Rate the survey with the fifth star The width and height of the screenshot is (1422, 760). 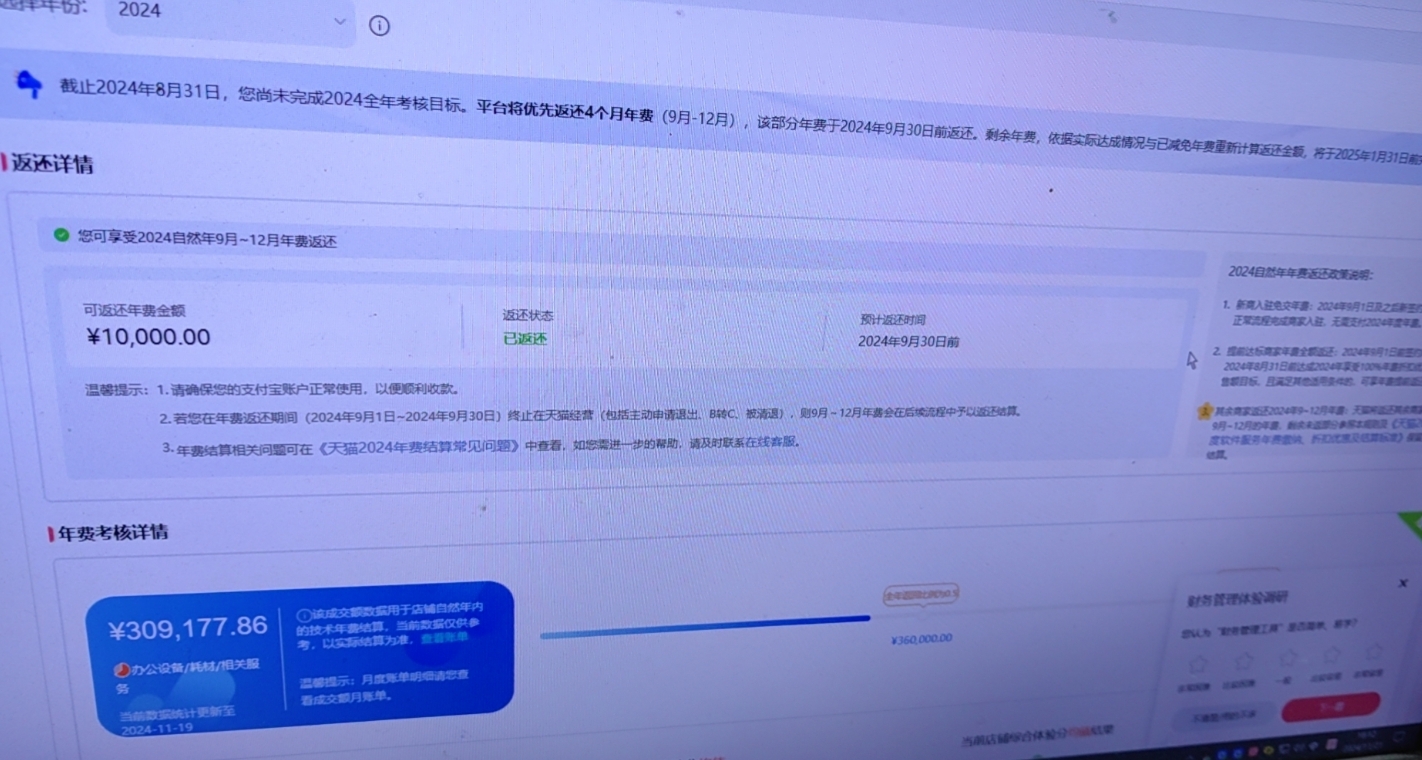point(1375,652)
